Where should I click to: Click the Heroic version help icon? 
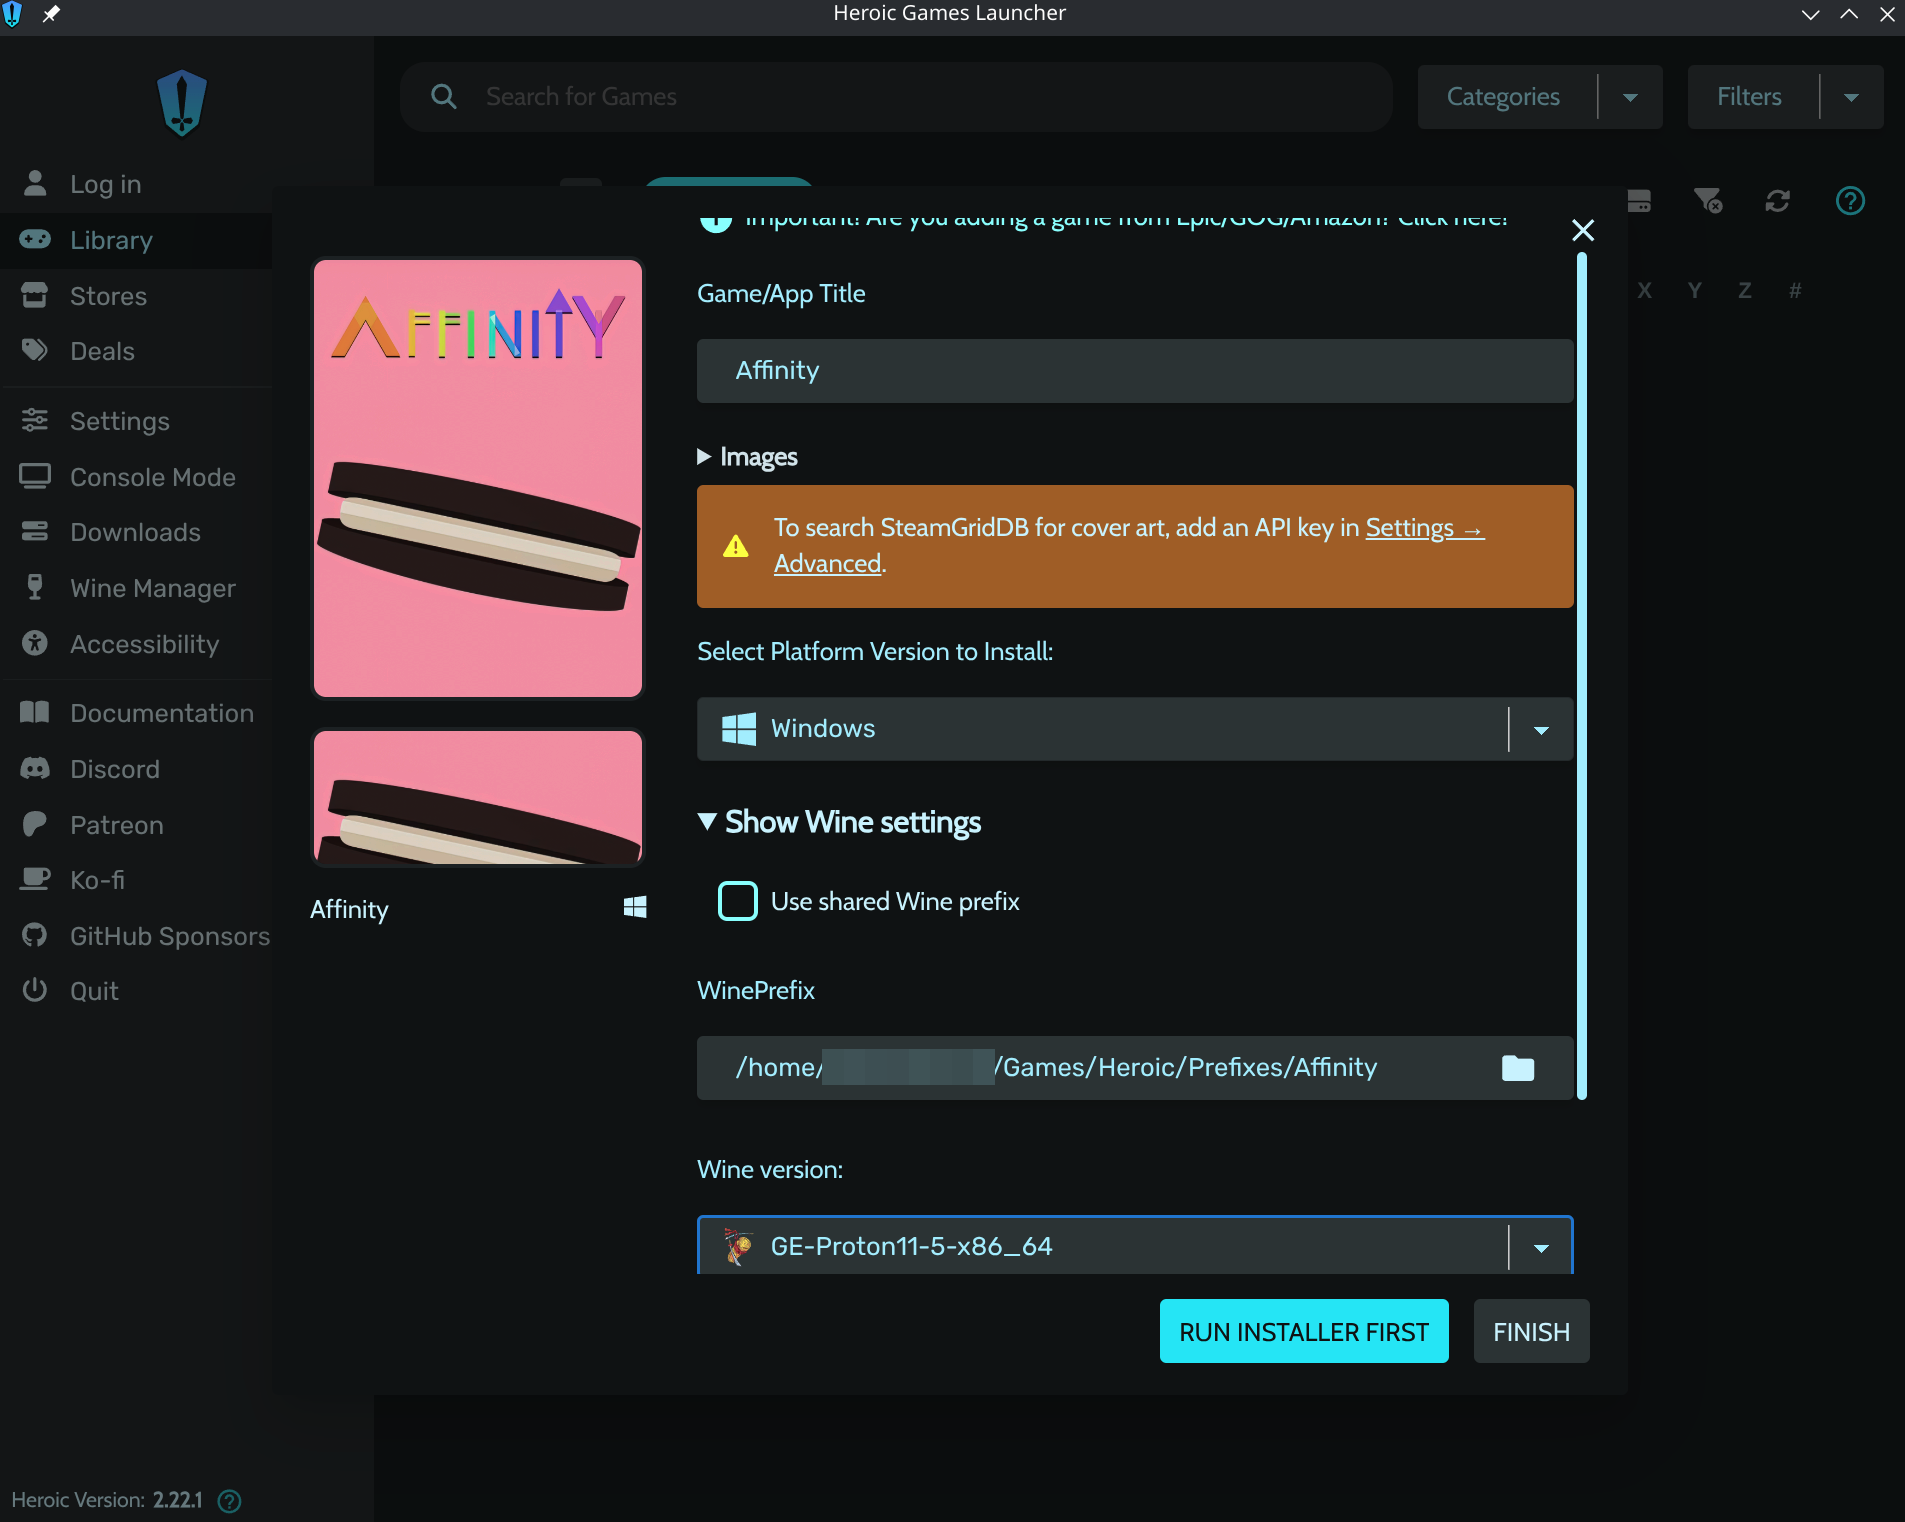[229, 1501]
